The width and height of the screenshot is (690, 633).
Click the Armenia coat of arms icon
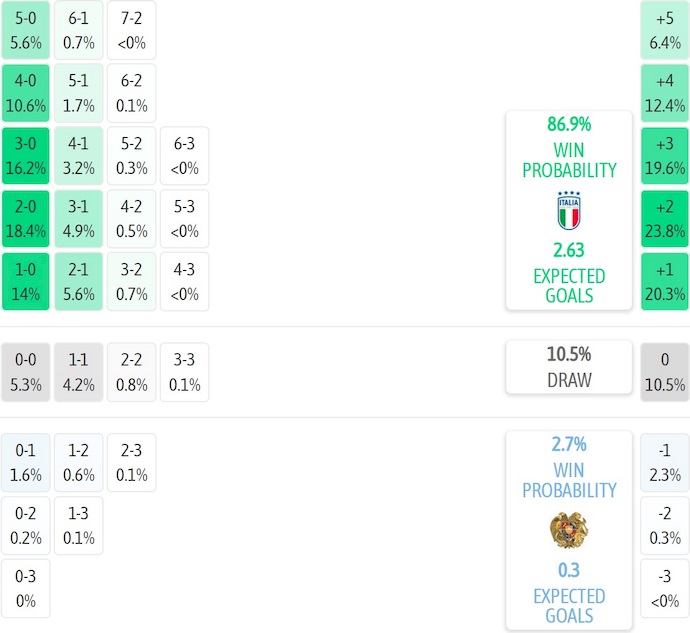[568, 530]
